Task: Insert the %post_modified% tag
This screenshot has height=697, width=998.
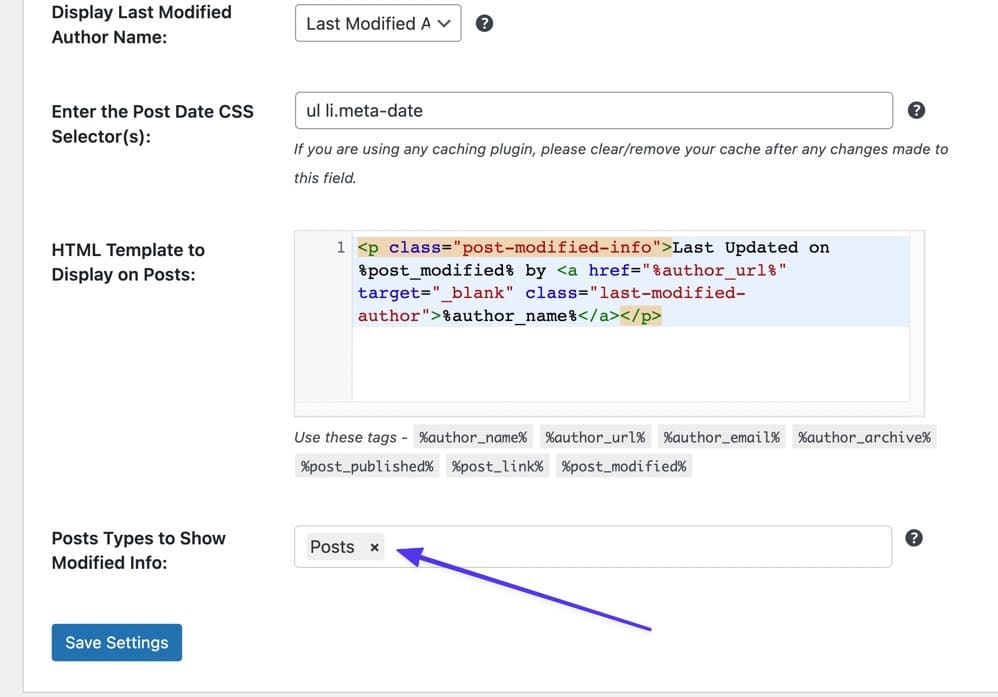Action: [x=623, y=466]
